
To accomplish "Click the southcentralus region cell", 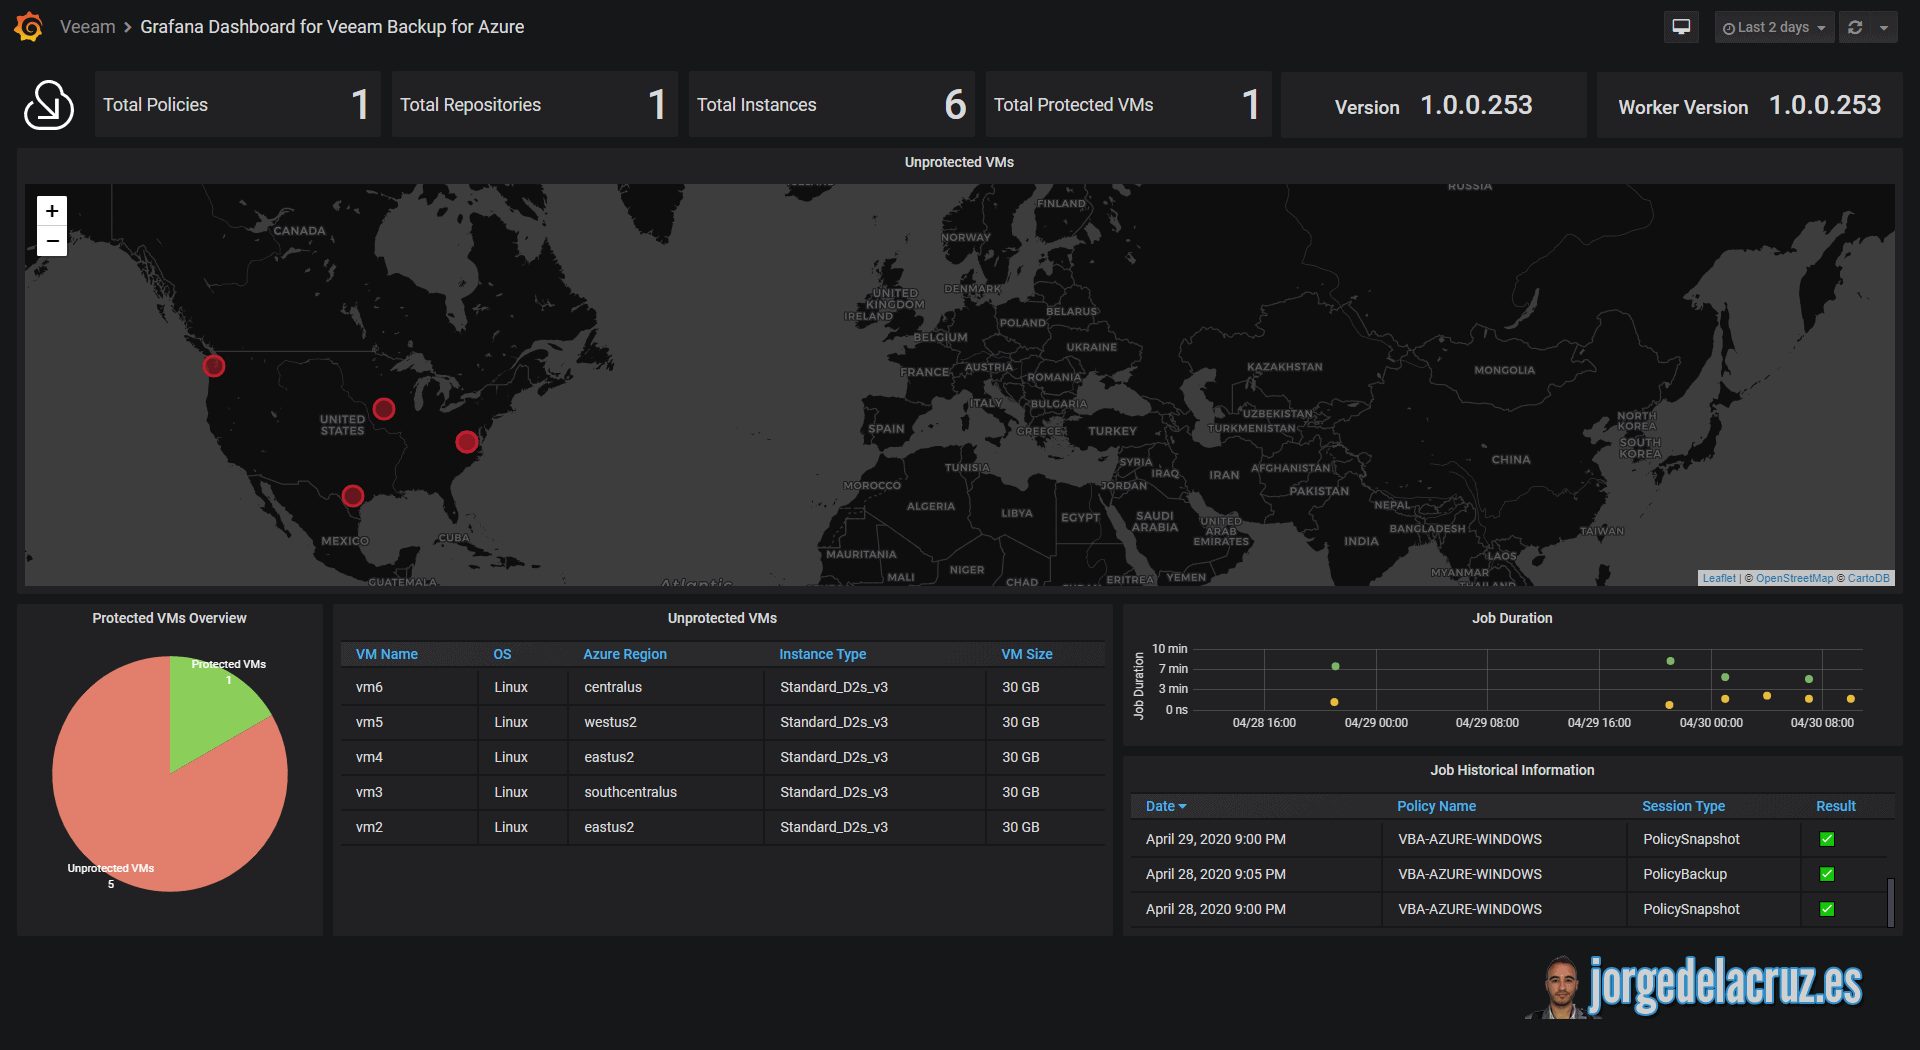I will (666, 792).
